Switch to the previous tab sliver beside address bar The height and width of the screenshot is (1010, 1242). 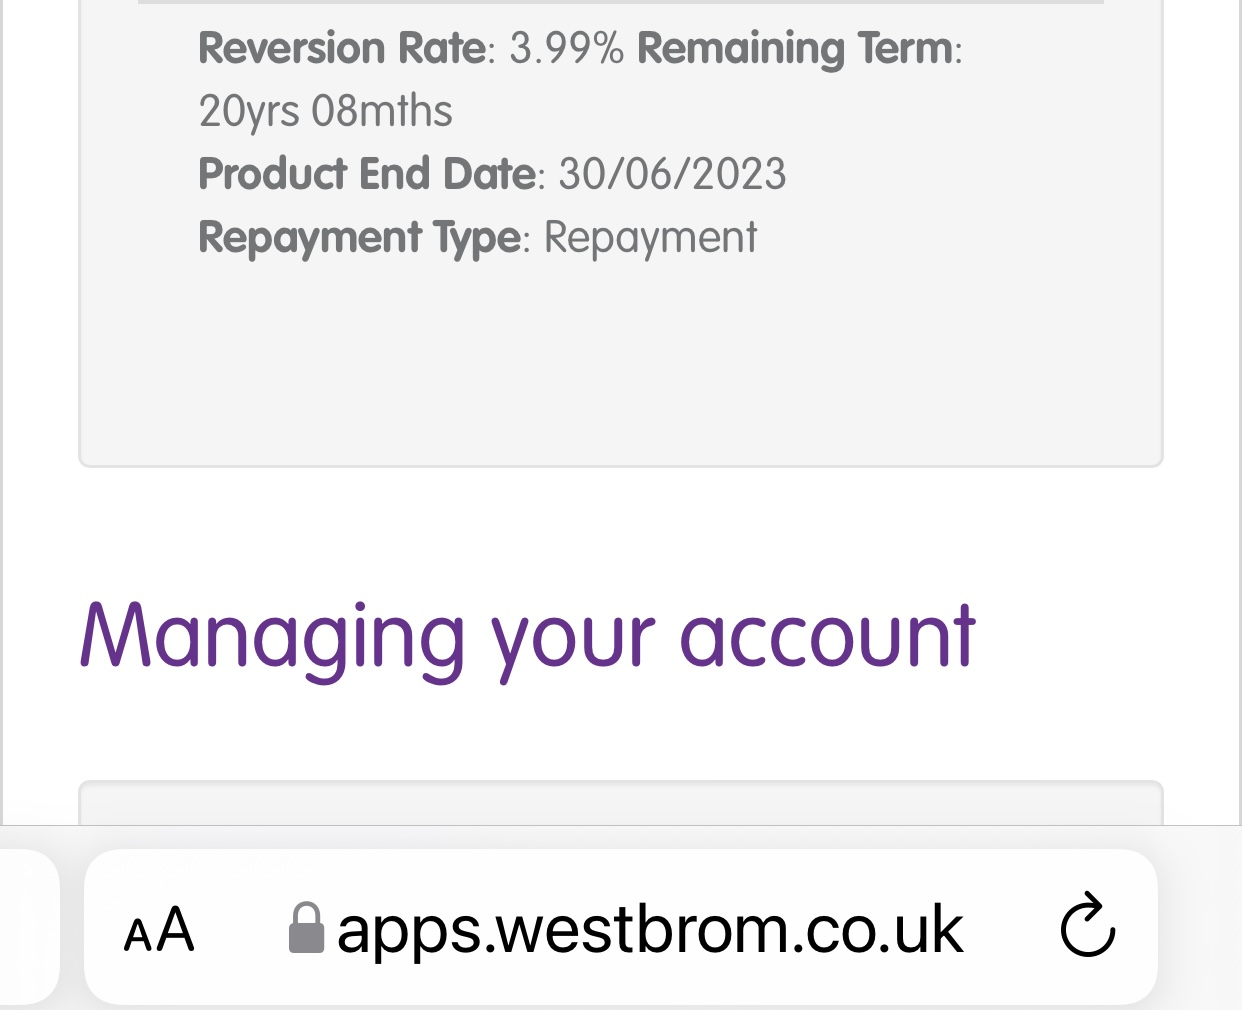click(28, 927)
